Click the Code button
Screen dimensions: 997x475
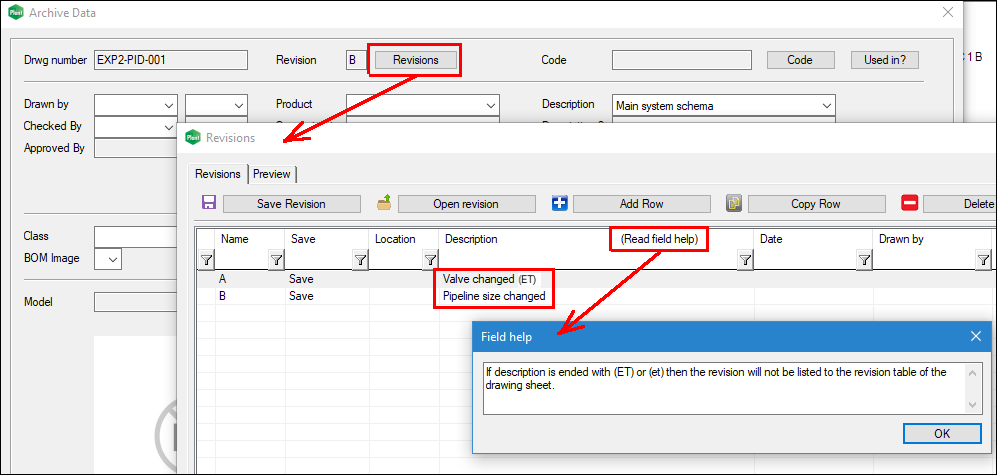coord(800,60)
